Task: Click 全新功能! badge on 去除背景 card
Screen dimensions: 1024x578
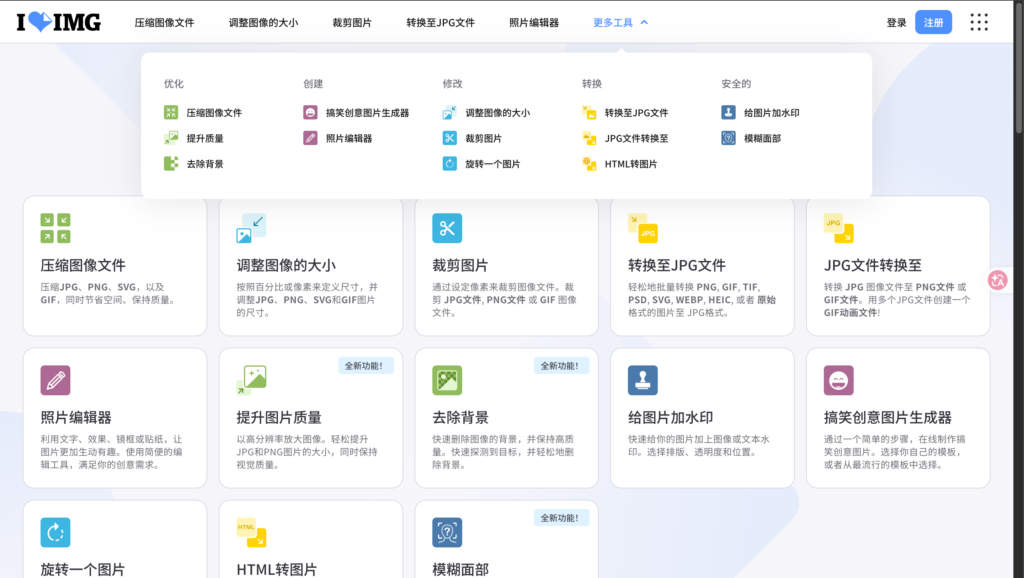Action: coord(562,366)
